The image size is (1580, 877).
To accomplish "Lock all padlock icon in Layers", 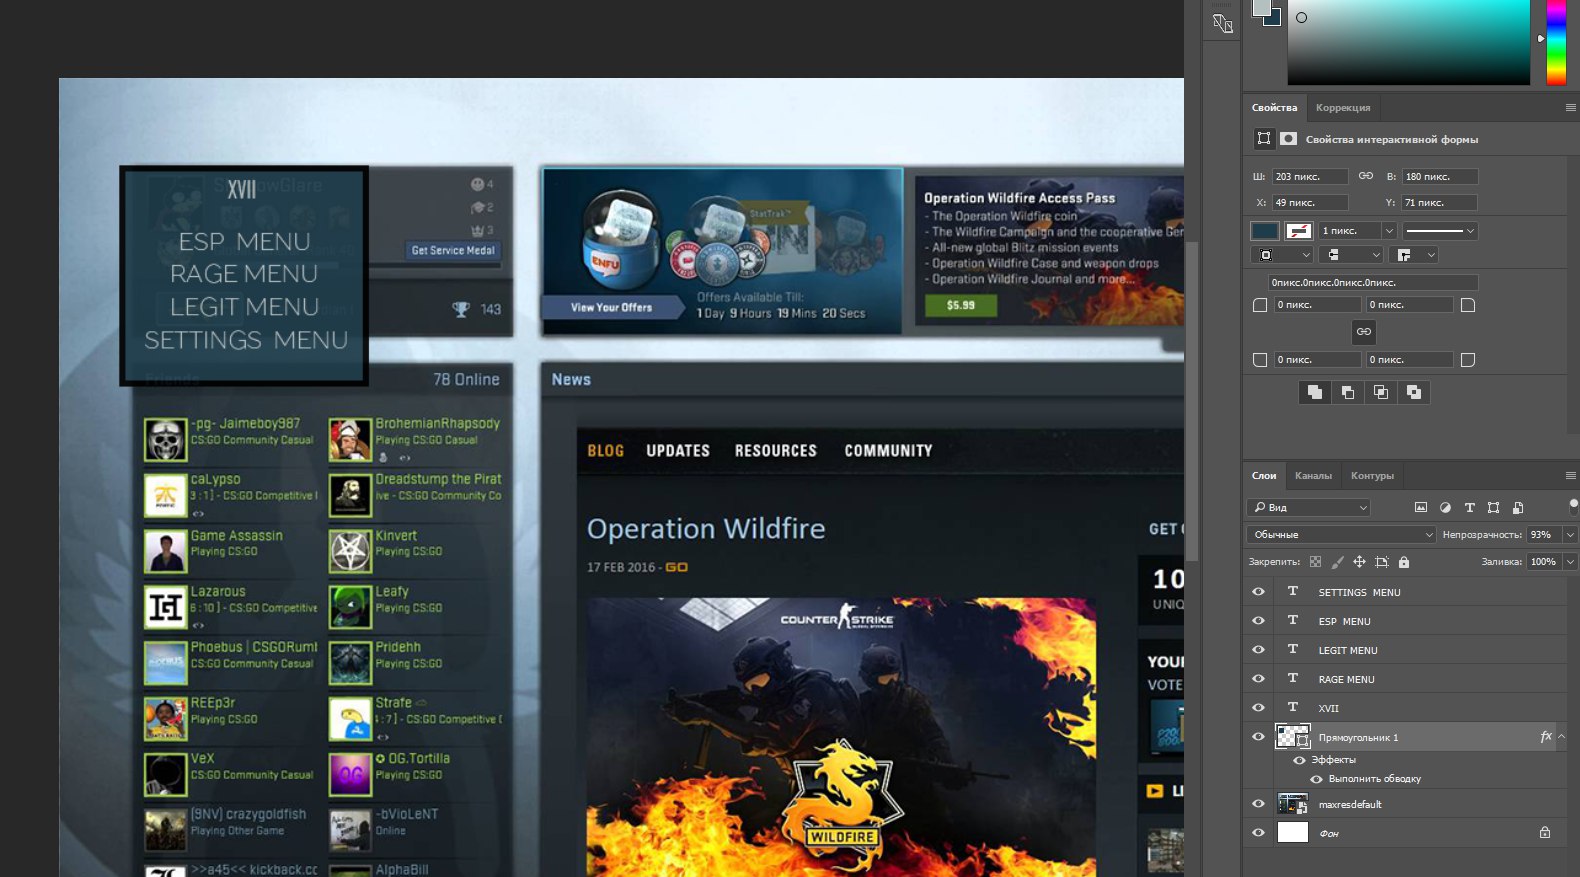I will click(1404, 562).
